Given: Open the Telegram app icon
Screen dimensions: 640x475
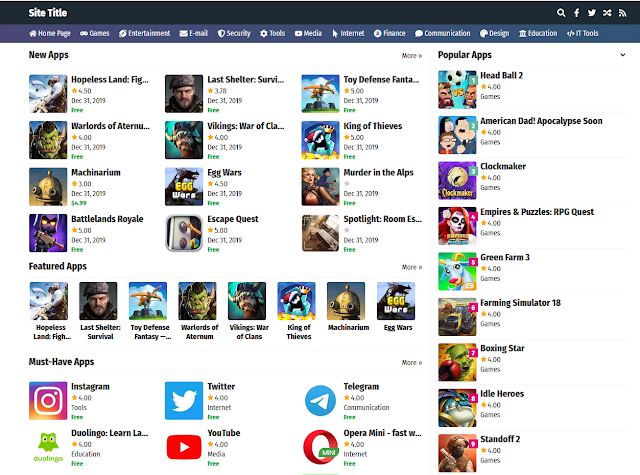Looking at the screenshot, I should coord(320,401).
